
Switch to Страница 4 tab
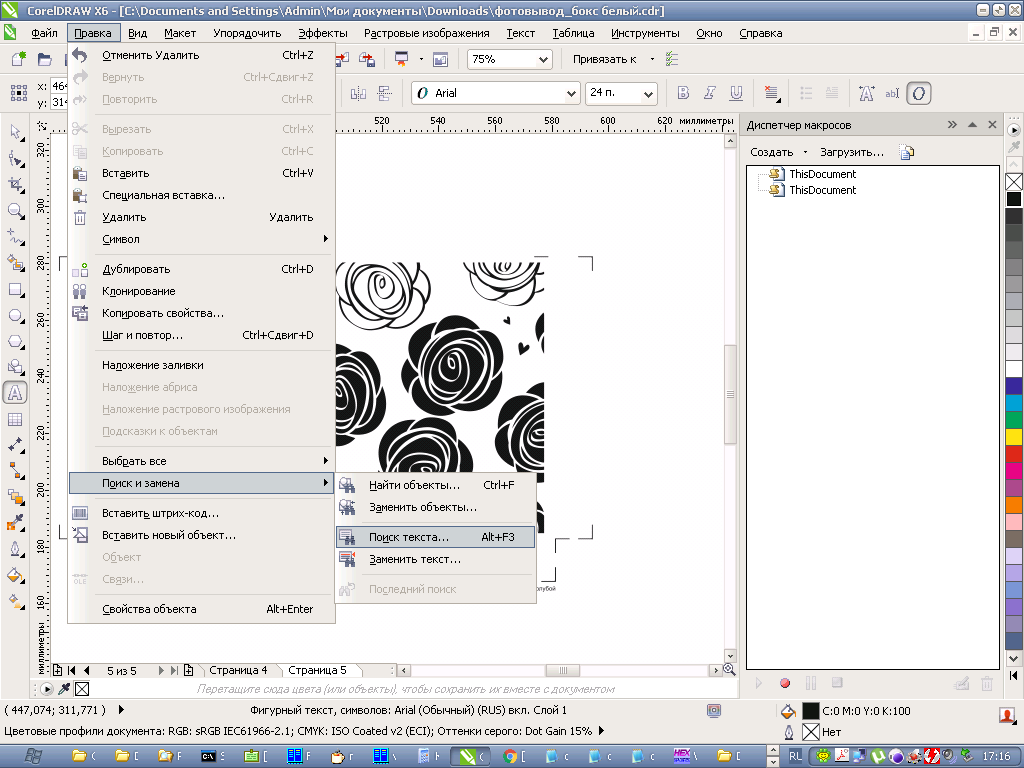coord(238,670)
